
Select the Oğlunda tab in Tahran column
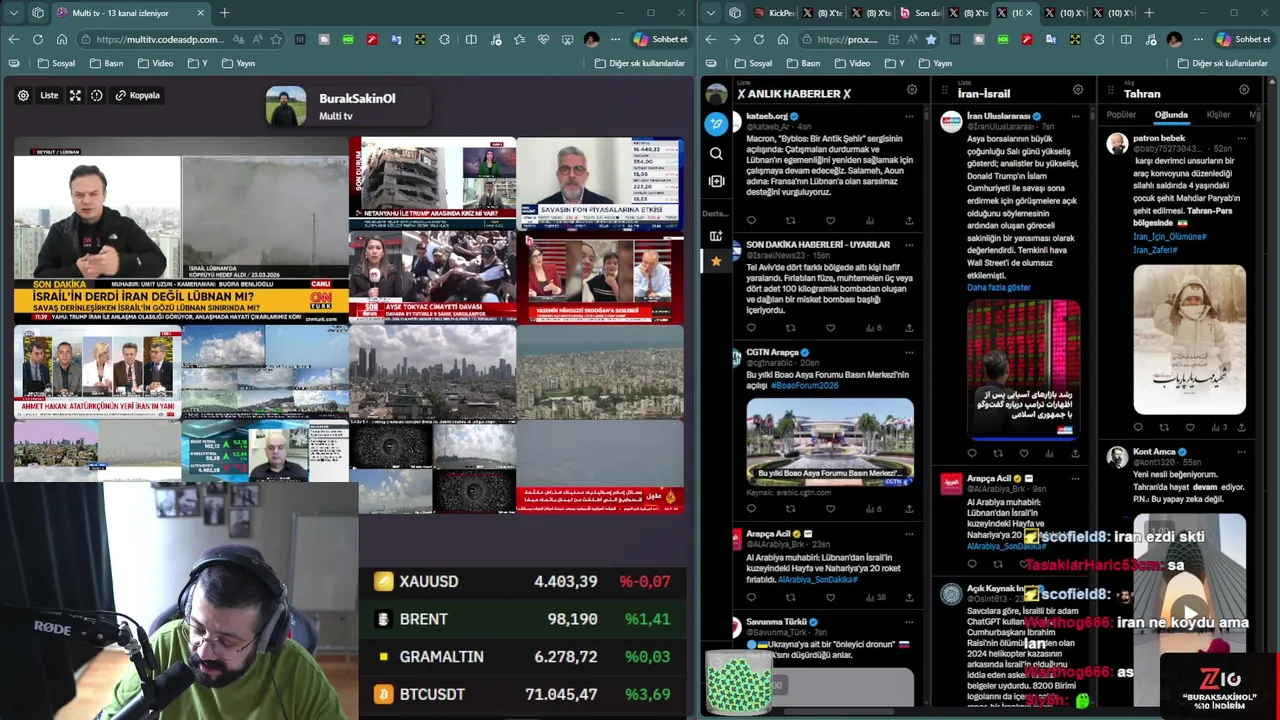[1171, 115]
